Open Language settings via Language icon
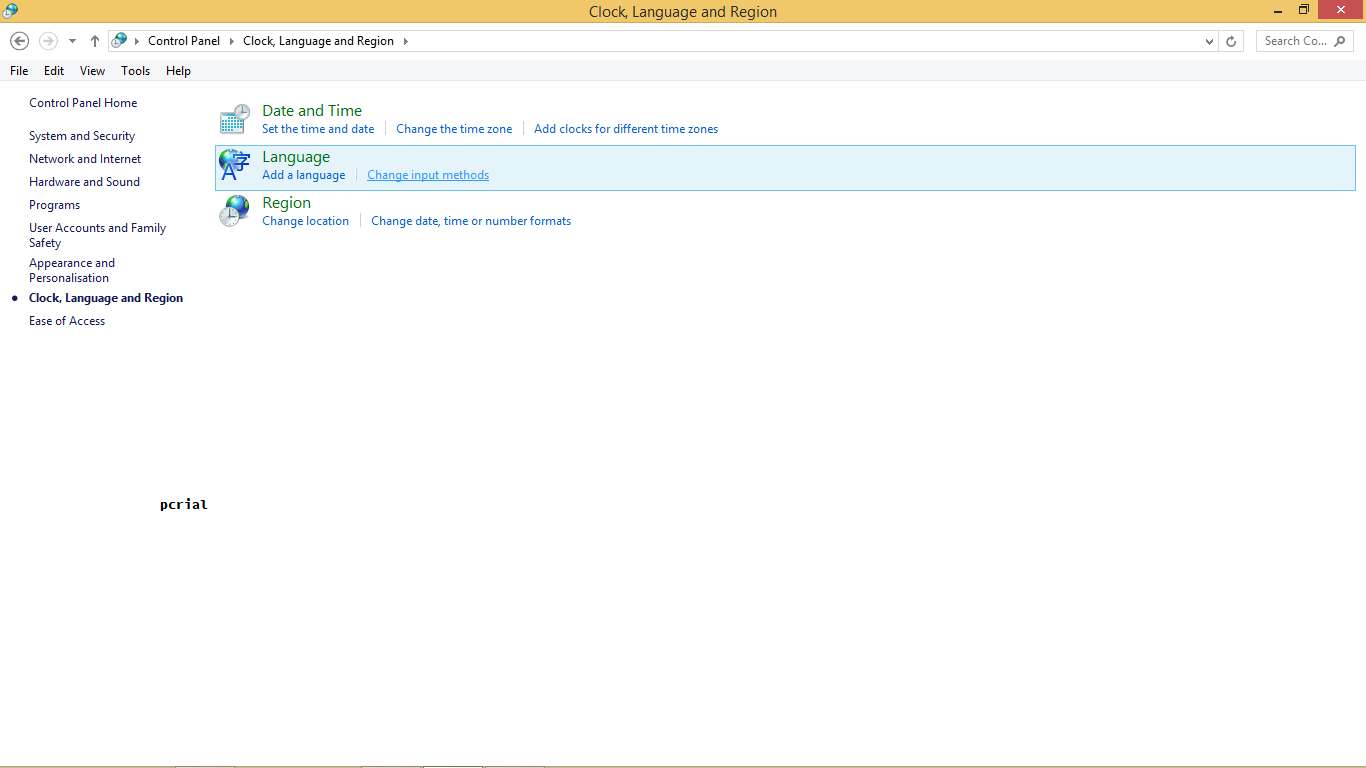The width and height of the screenshot is (1366, 768). pyautogui.click(x=234, y=164)
